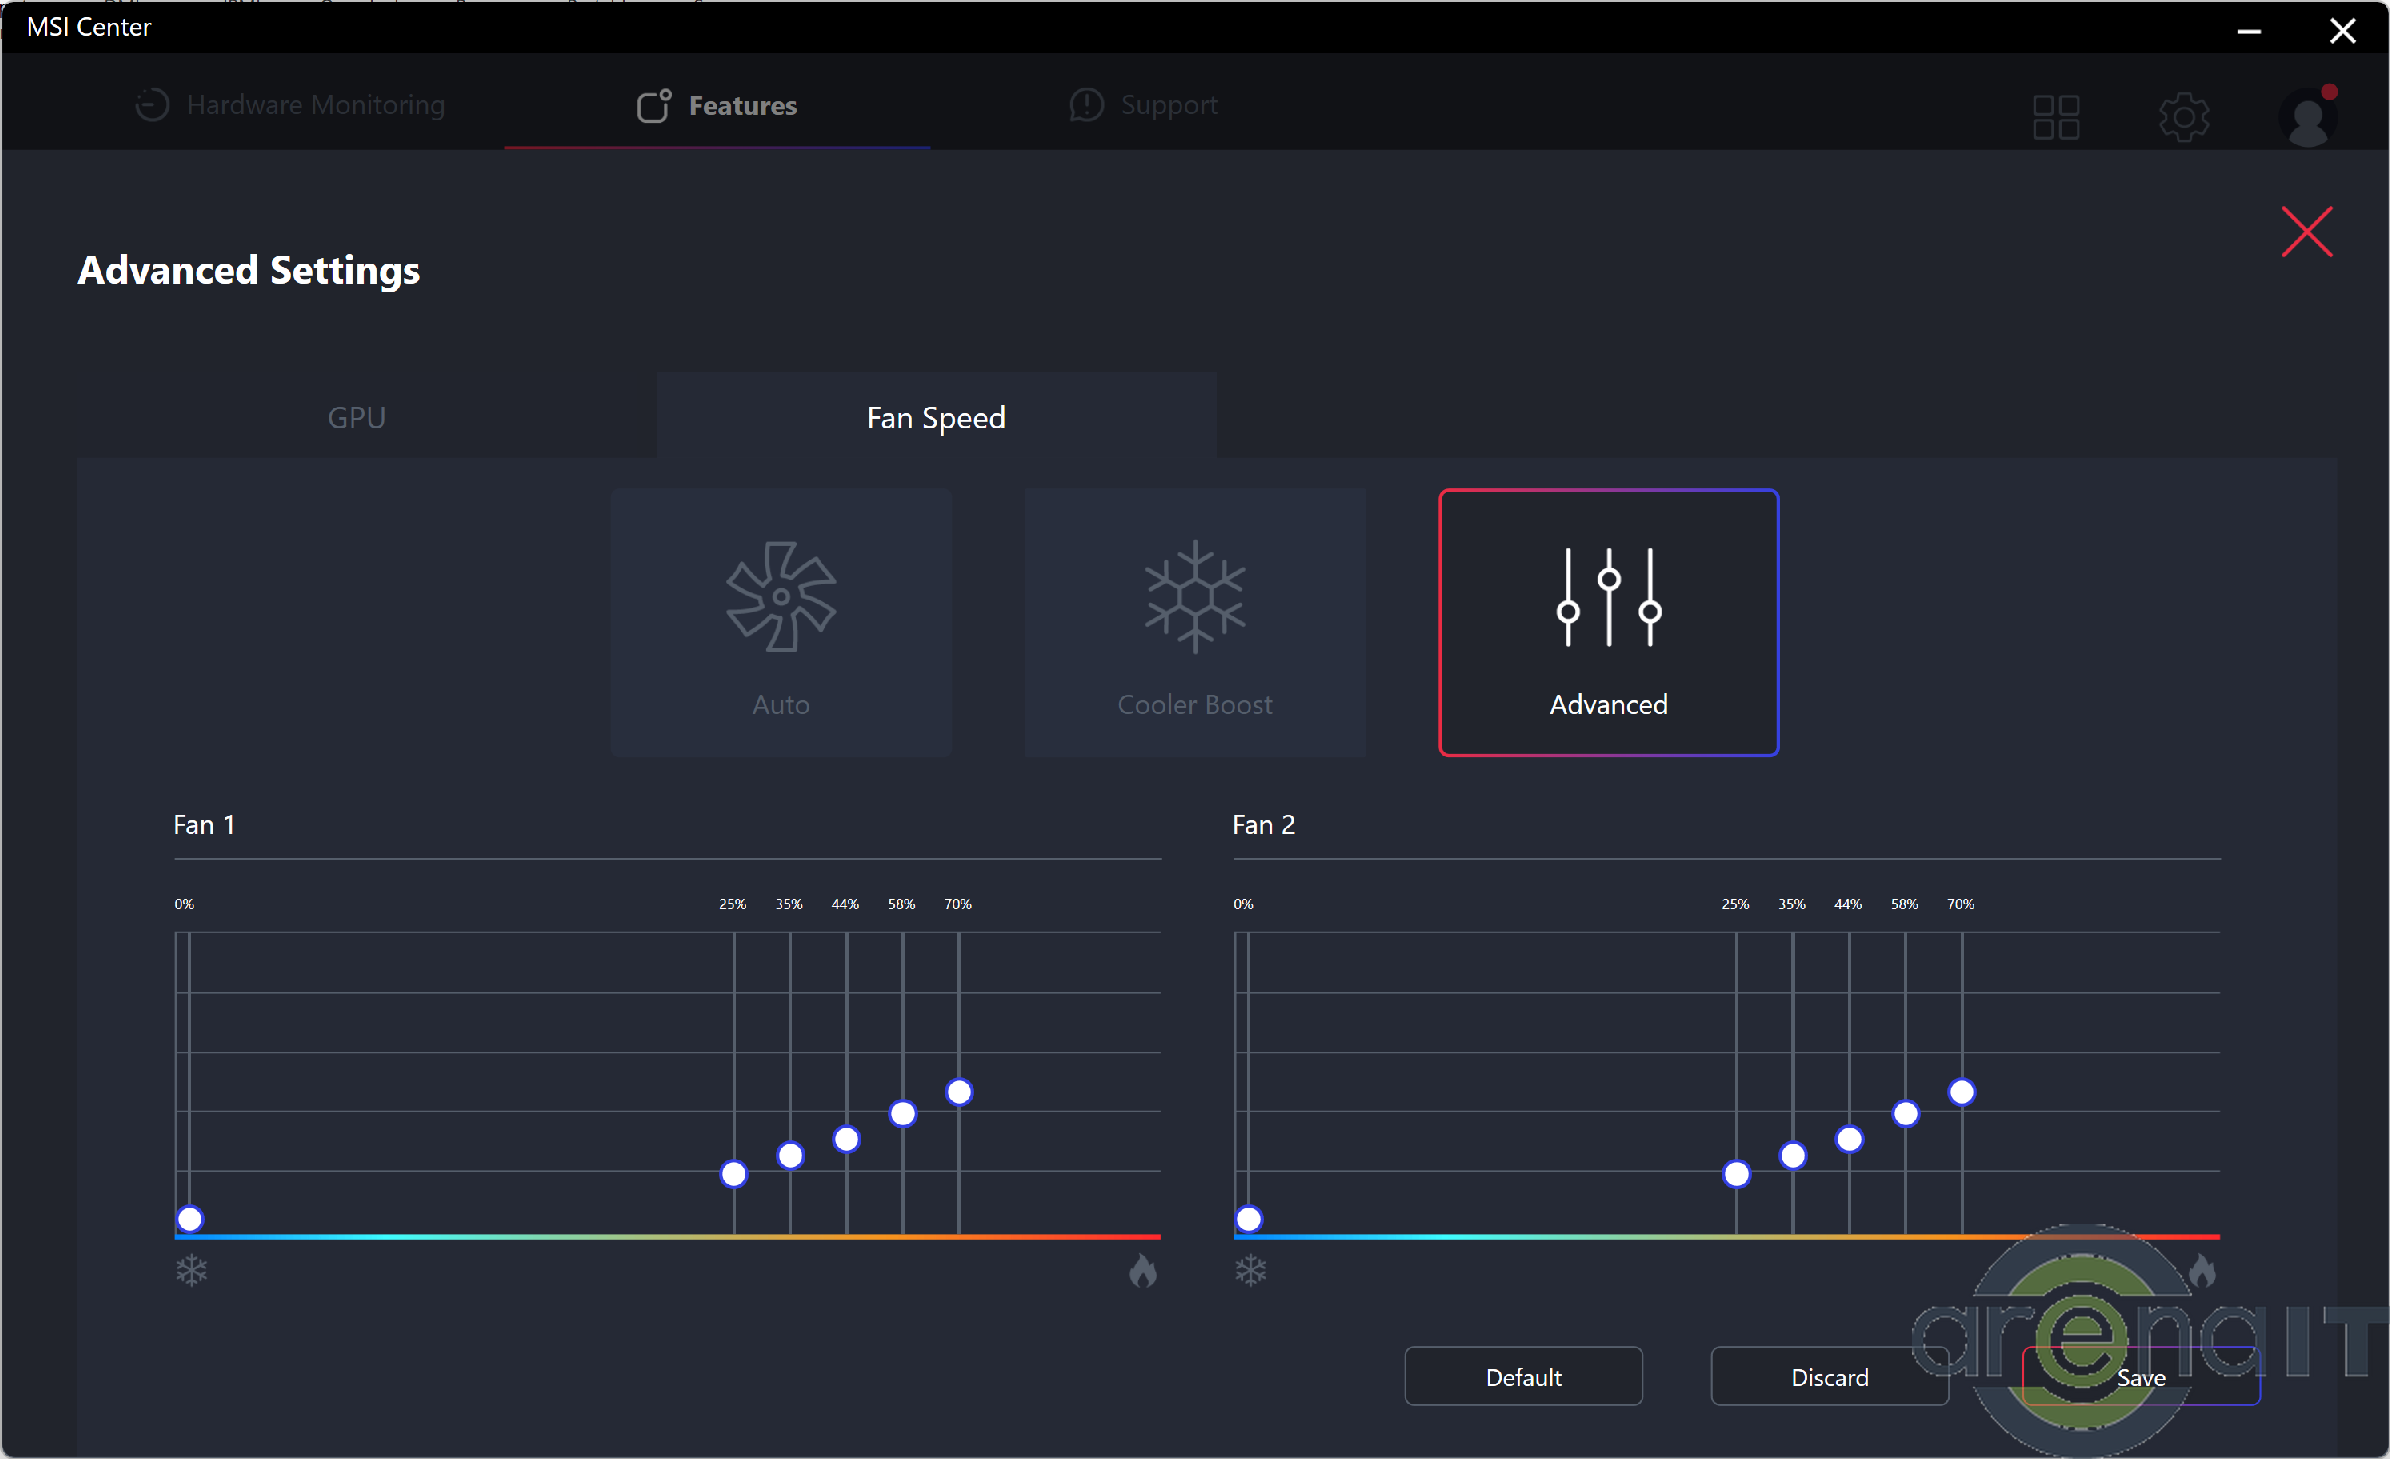Select the Auto fan mode tile
Viewport: 2390px width, 1459px height.
[781, 622]
